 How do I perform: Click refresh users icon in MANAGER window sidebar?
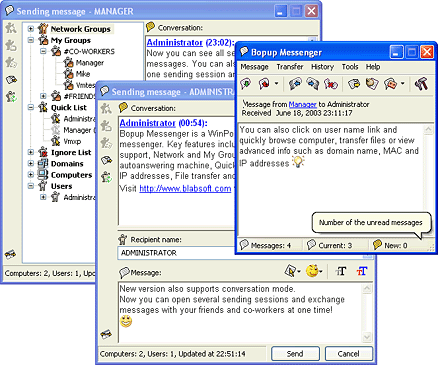tap(11, 96)
